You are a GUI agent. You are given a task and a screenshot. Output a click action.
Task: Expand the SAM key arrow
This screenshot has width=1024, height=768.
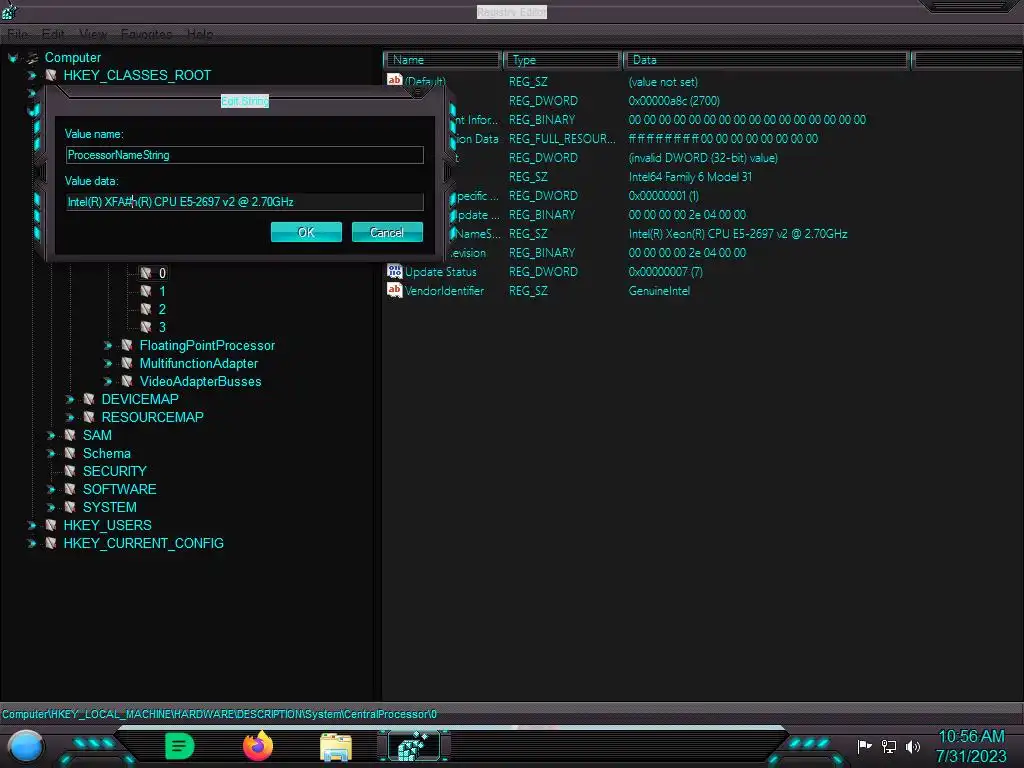[50, 436]
